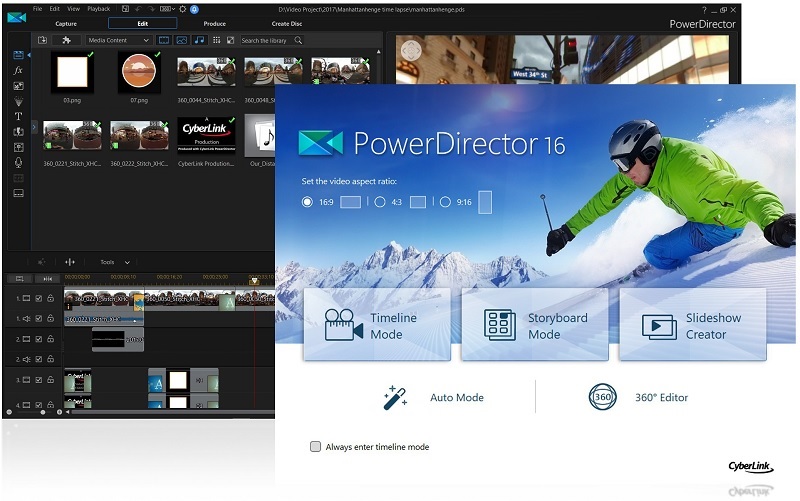Select the Edit tab

pos(142,23)
